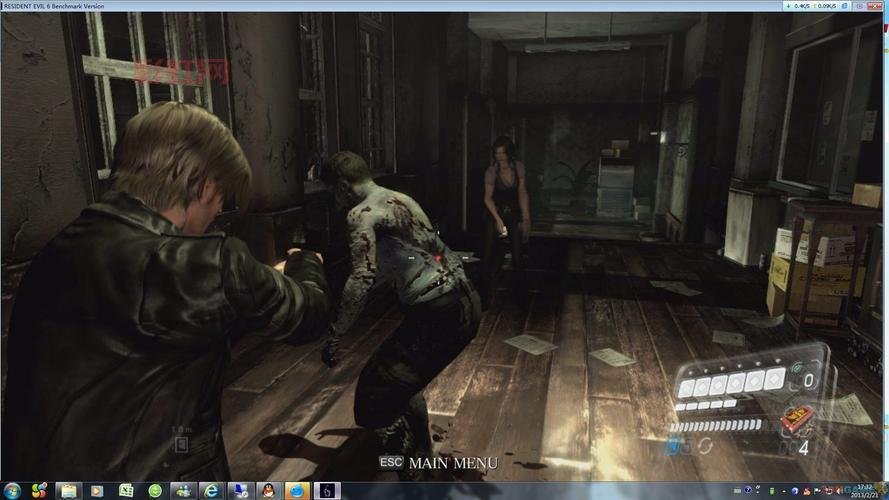Screen dimensions: 889x500
Task: Click the keyboard input tray icon
Action: pyautogui.click(x=737, y=491)
